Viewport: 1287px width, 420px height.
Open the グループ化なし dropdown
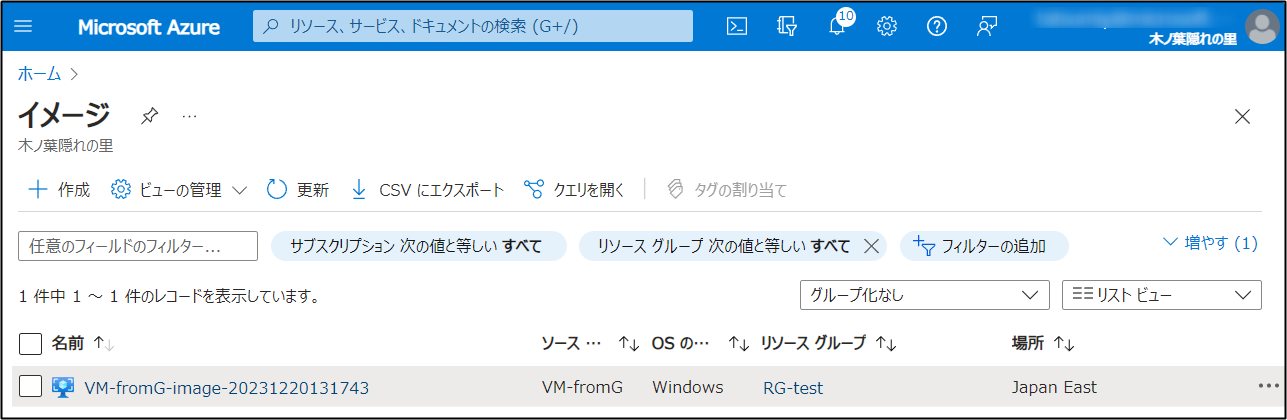coord(924,295)
